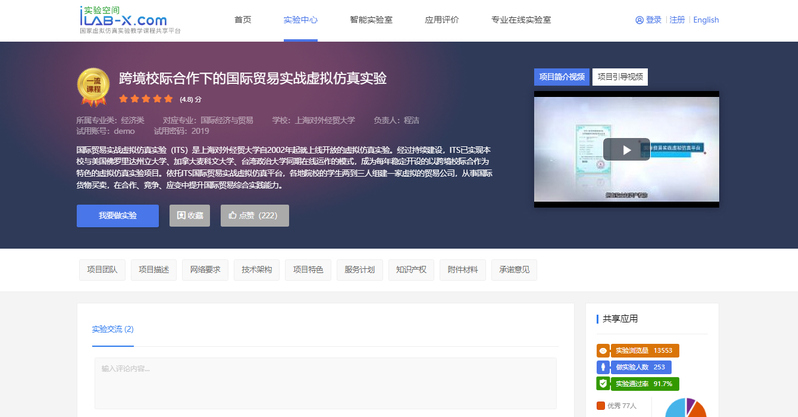
Task: Click the orange 实验浏览量 icon
Action: (603, 351)
